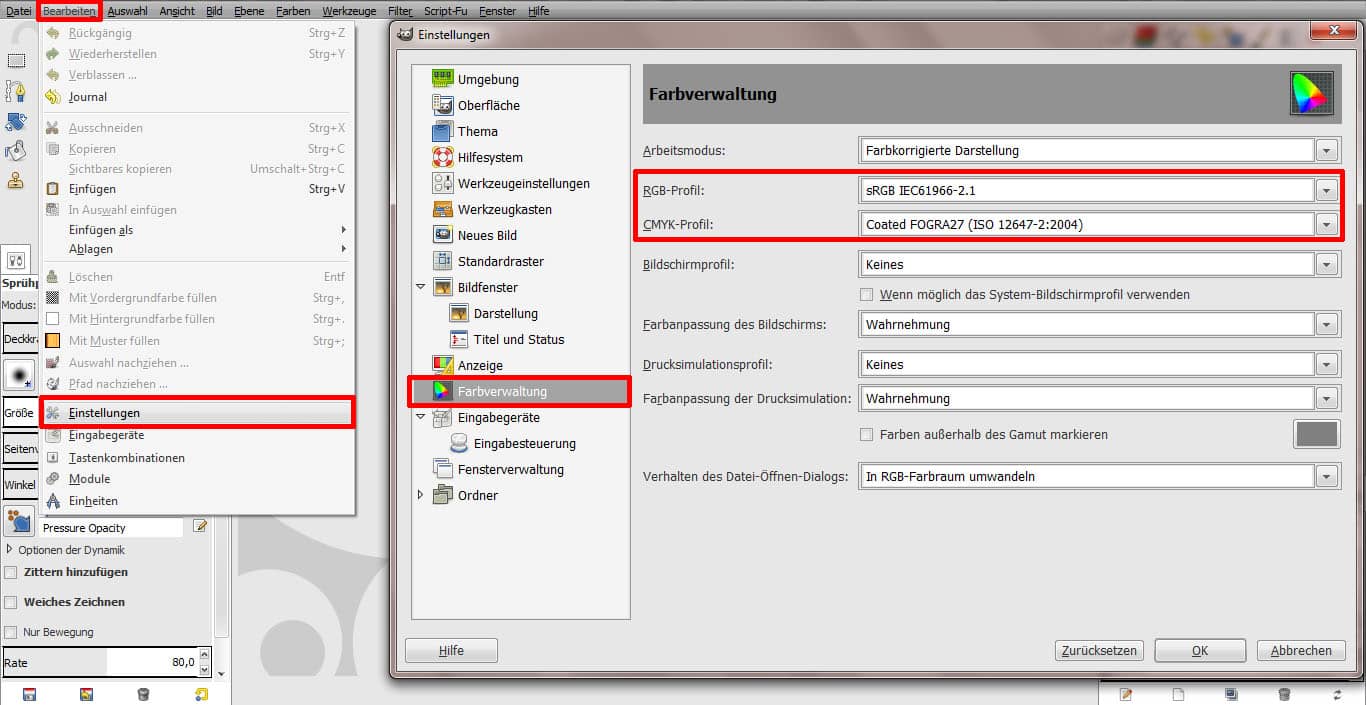Click the Anzeige icon in category list

pyautogui.click(x=442, y=365)
